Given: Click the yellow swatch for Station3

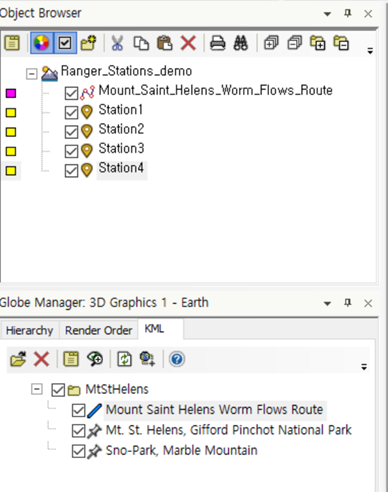Looking at the screenshot, I should 11,151.
